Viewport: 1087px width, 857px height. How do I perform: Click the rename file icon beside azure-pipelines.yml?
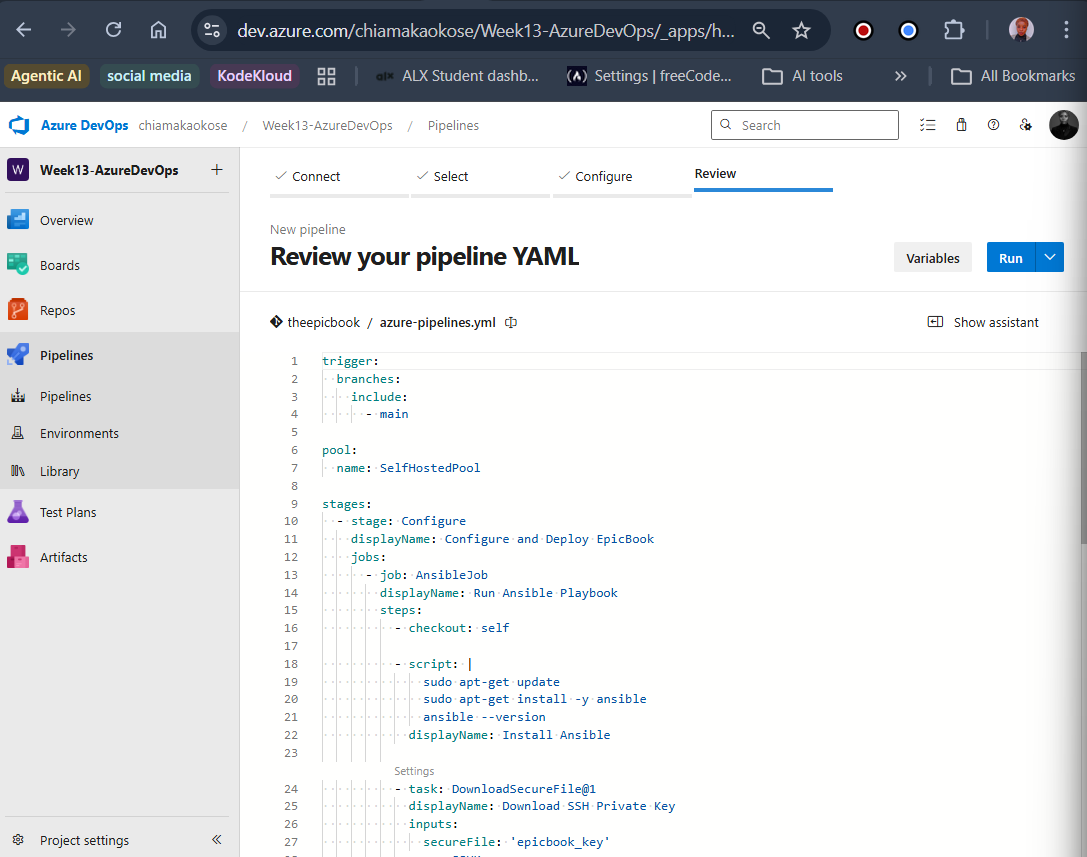pos(511,322)
